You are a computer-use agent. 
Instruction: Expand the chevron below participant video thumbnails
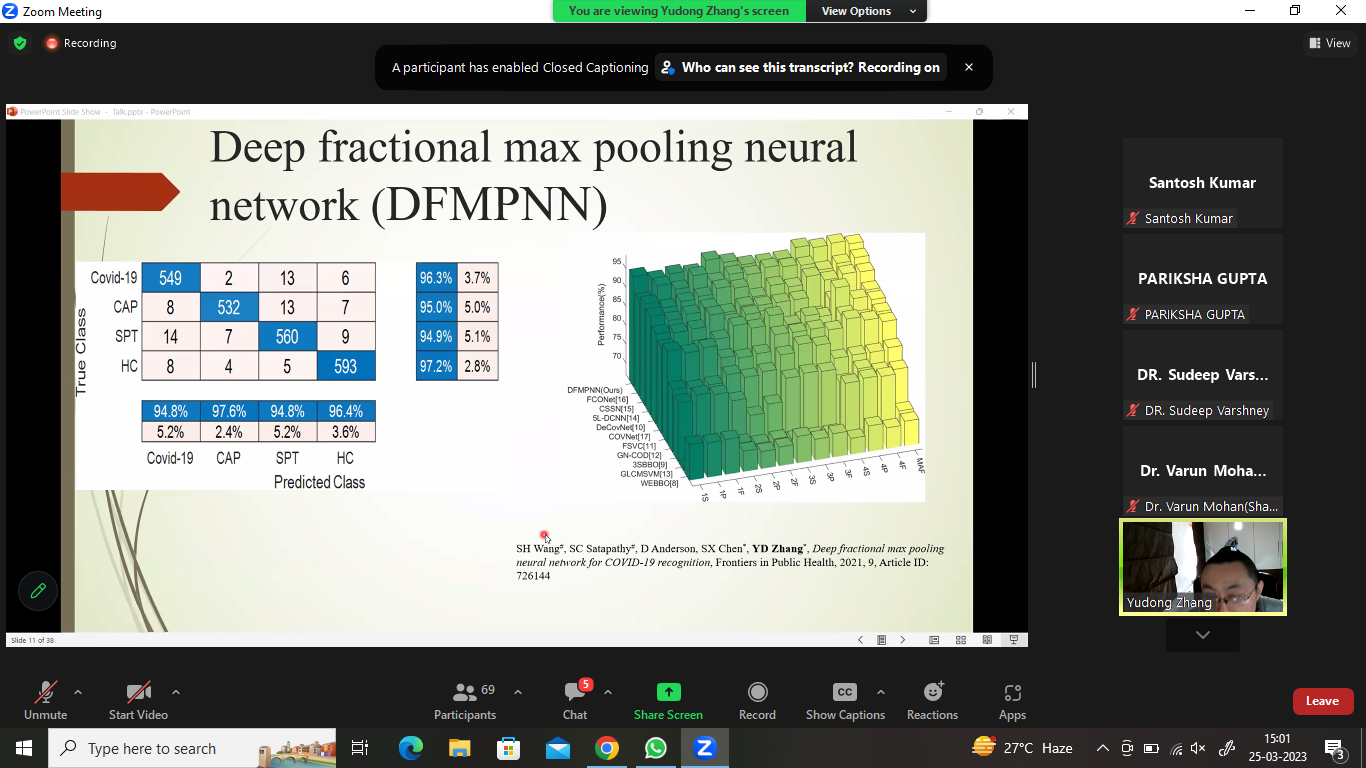point(1202,635)
